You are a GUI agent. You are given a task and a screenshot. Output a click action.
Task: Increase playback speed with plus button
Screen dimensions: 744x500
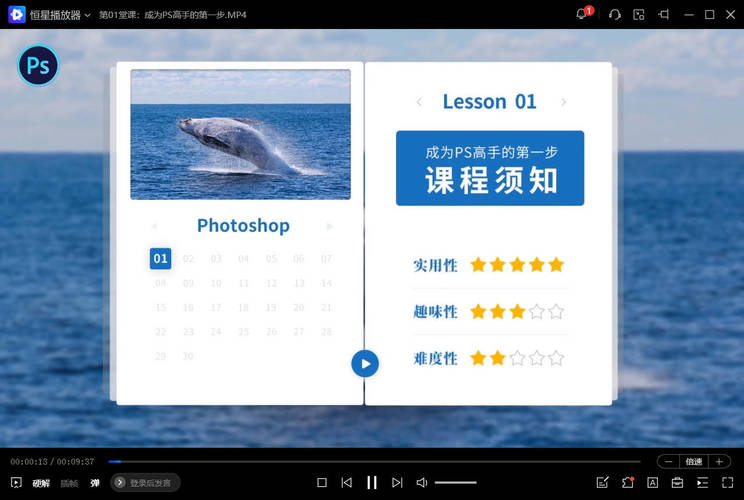tap(718, 461)
